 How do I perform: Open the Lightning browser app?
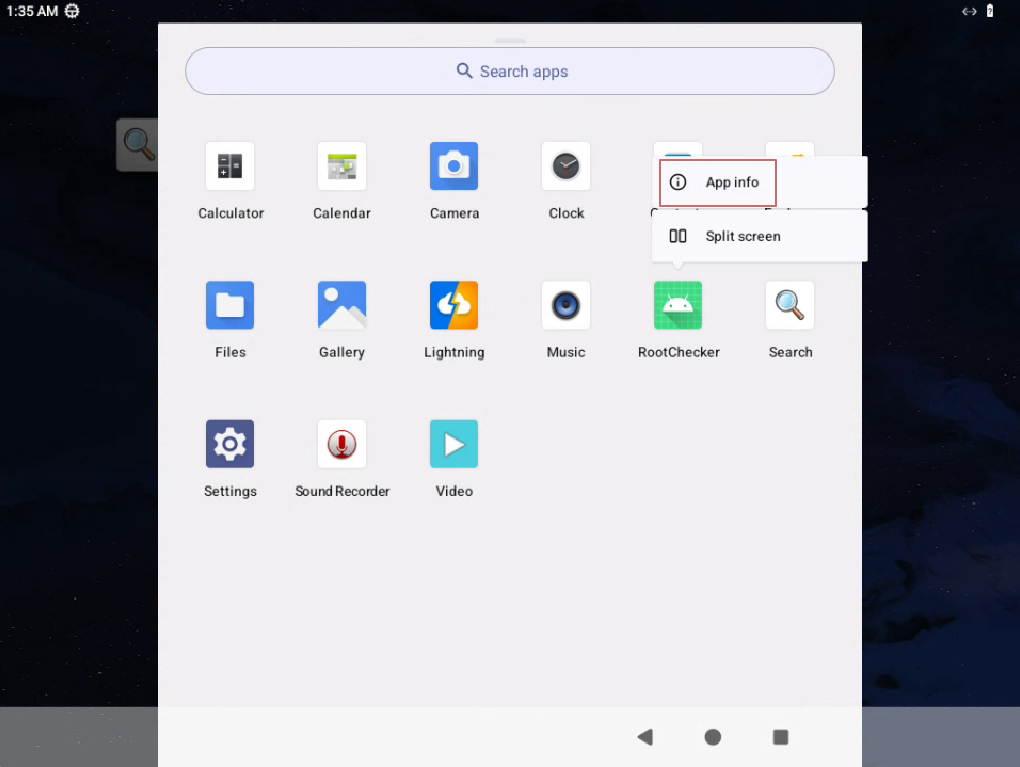pyautogui.click(x=454, y=306)
